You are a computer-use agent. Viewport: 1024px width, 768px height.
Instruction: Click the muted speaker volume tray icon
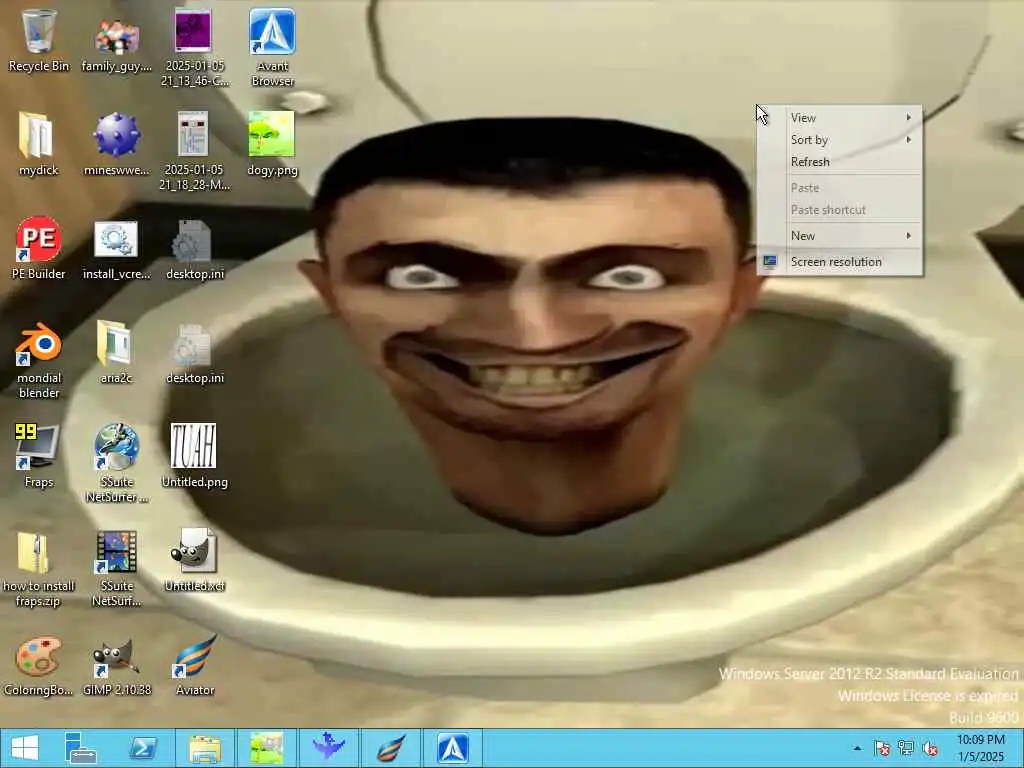(930, 748)
